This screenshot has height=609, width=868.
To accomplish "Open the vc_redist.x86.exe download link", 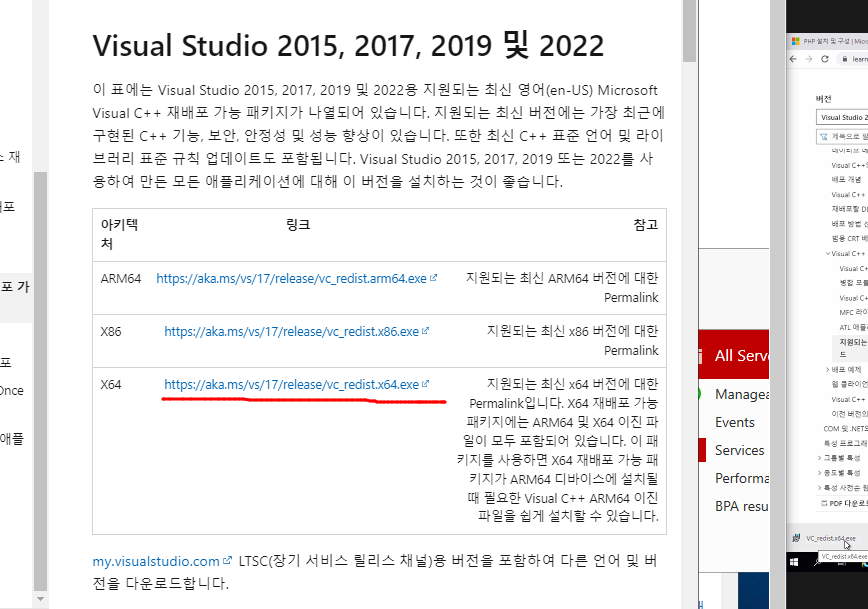I will (x=291, y=332).
